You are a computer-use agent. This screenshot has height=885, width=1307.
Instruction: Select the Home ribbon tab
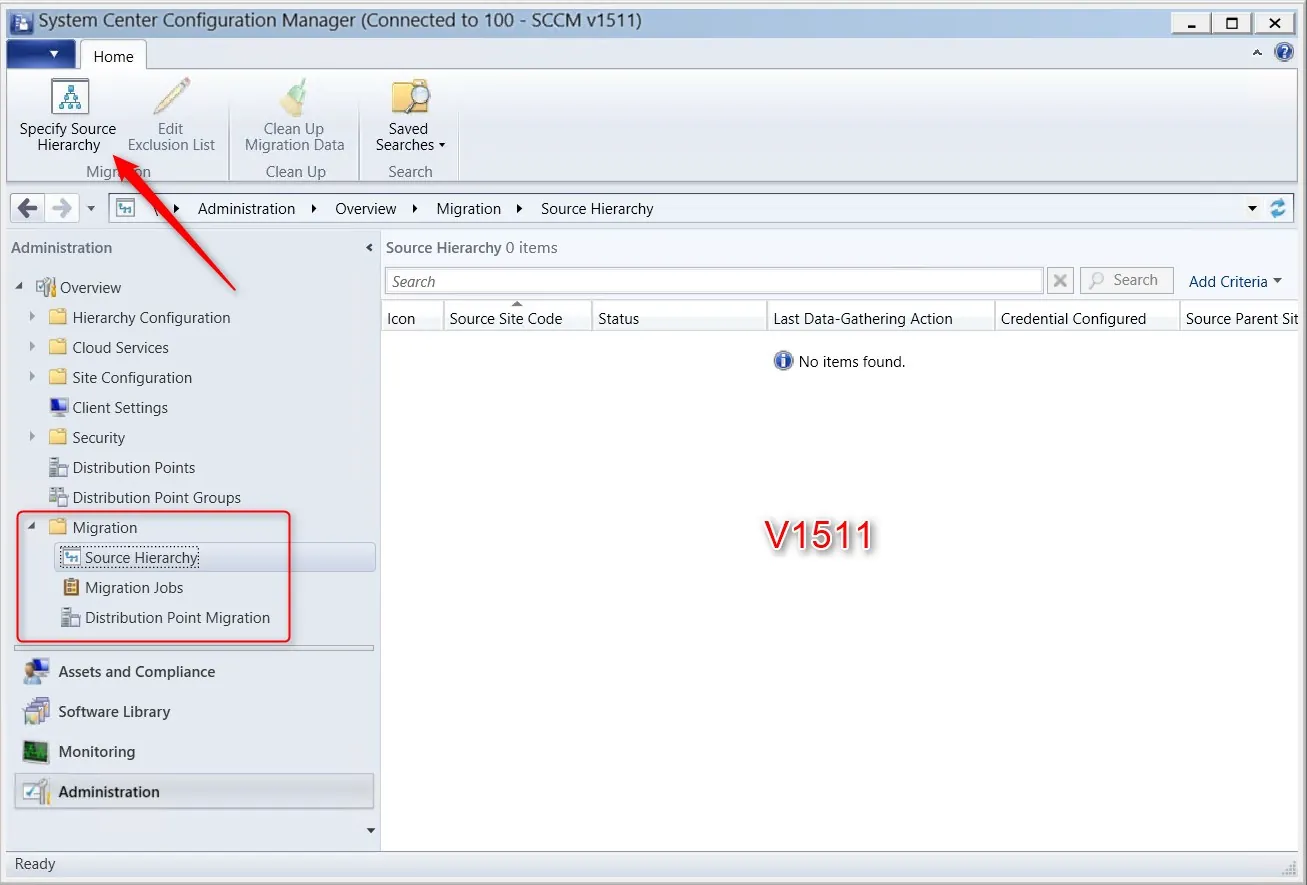click(113, 56)
